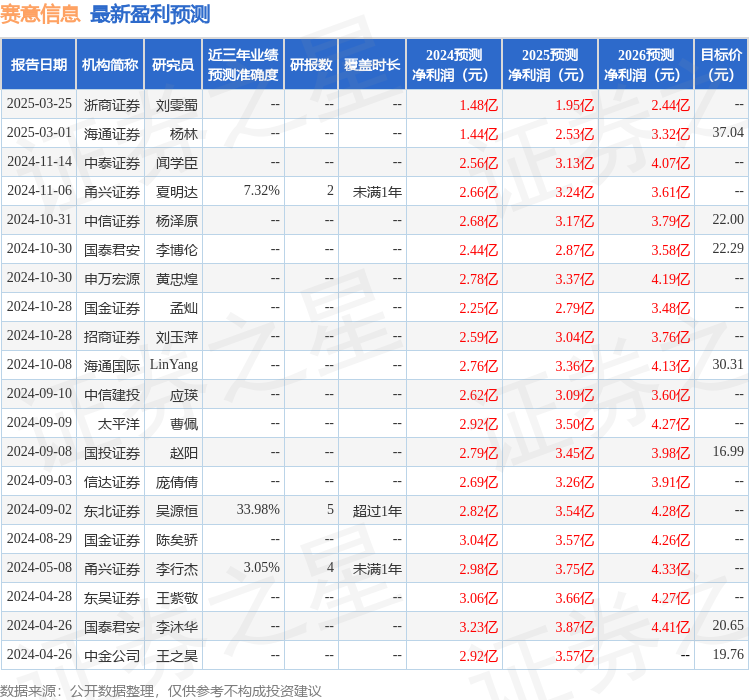Select the 中泰证券 institution cell
This screenshot has width=749, height=700.
click(112, 163)
